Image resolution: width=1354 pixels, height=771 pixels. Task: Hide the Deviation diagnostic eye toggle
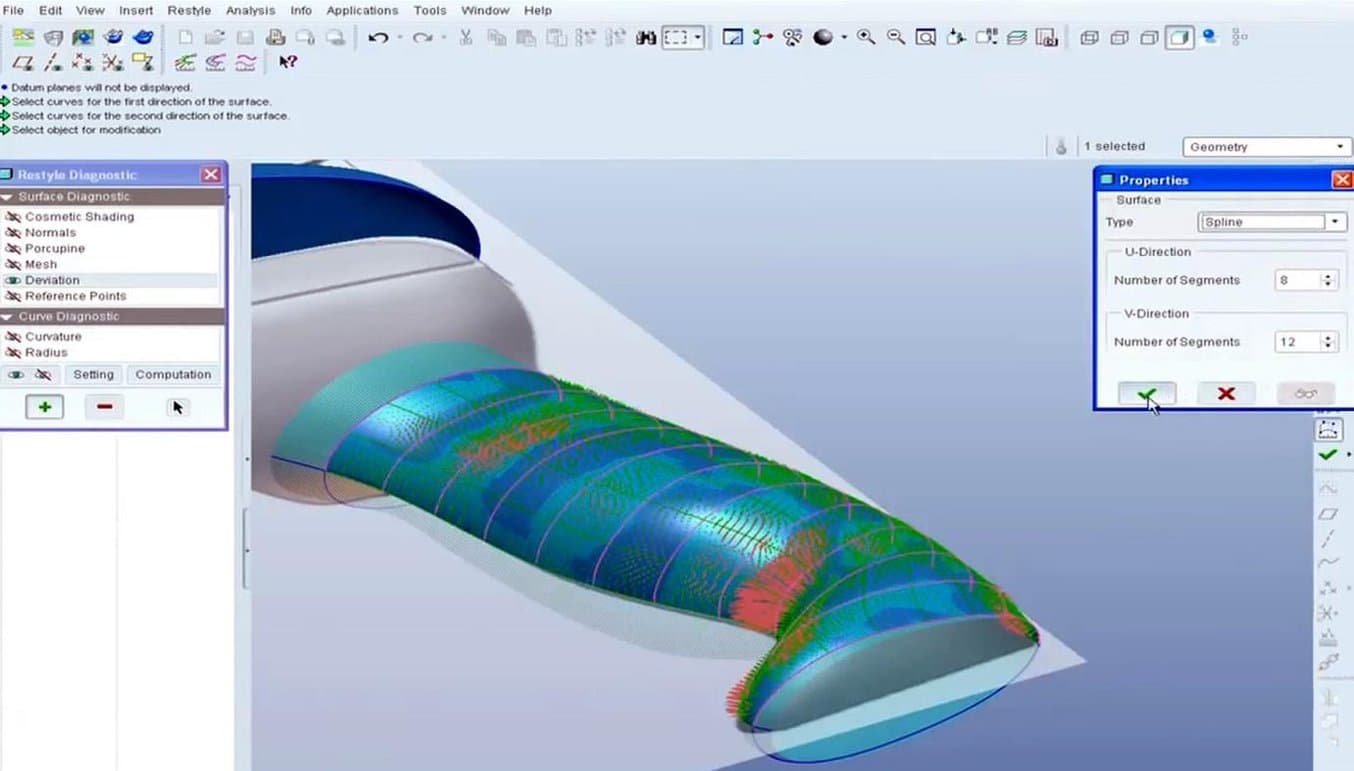13,281
